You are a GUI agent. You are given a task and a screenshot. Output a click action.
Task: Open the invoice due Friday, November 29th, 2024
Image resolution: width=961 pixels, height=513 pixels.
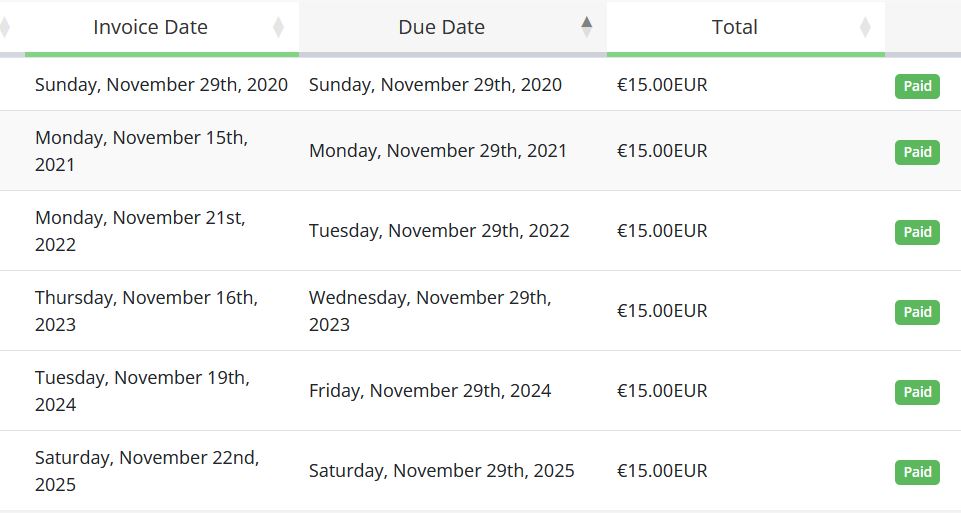coord(480,390)
